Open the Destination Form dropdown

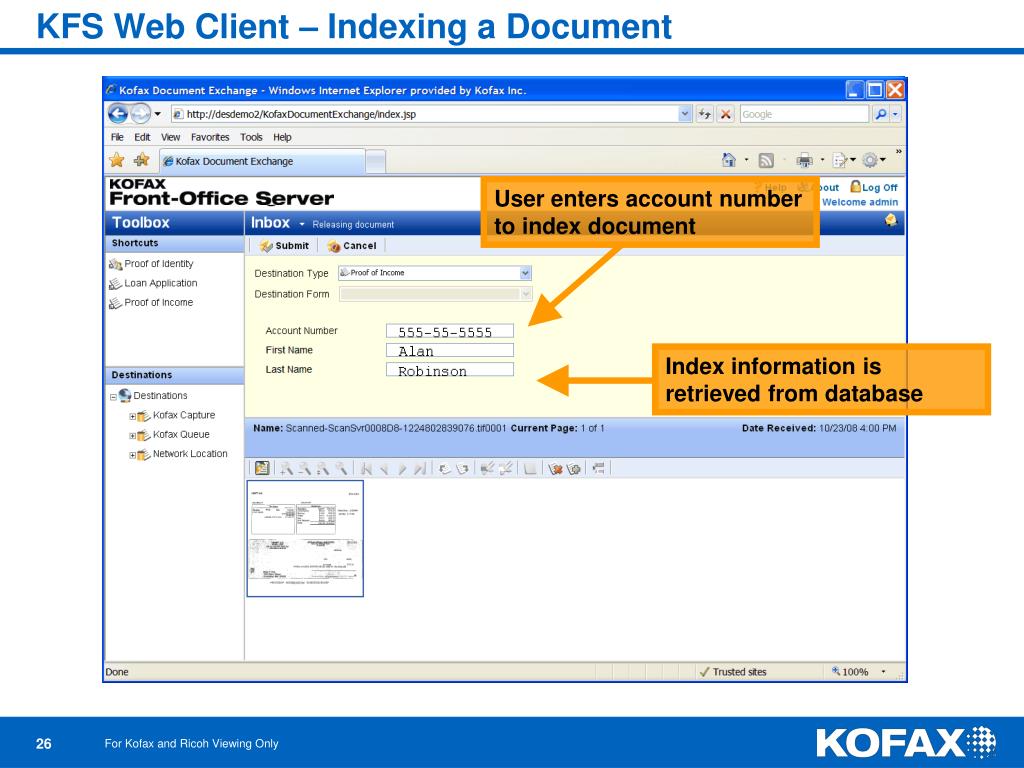pyautogui.click(x=526, y=294)
